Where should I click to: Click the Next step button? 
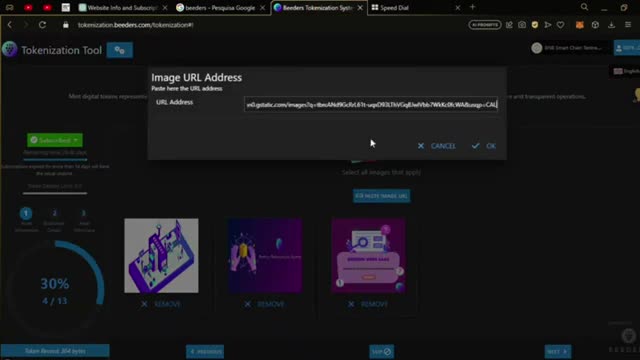pyautogui.click(x=558, y=351)
